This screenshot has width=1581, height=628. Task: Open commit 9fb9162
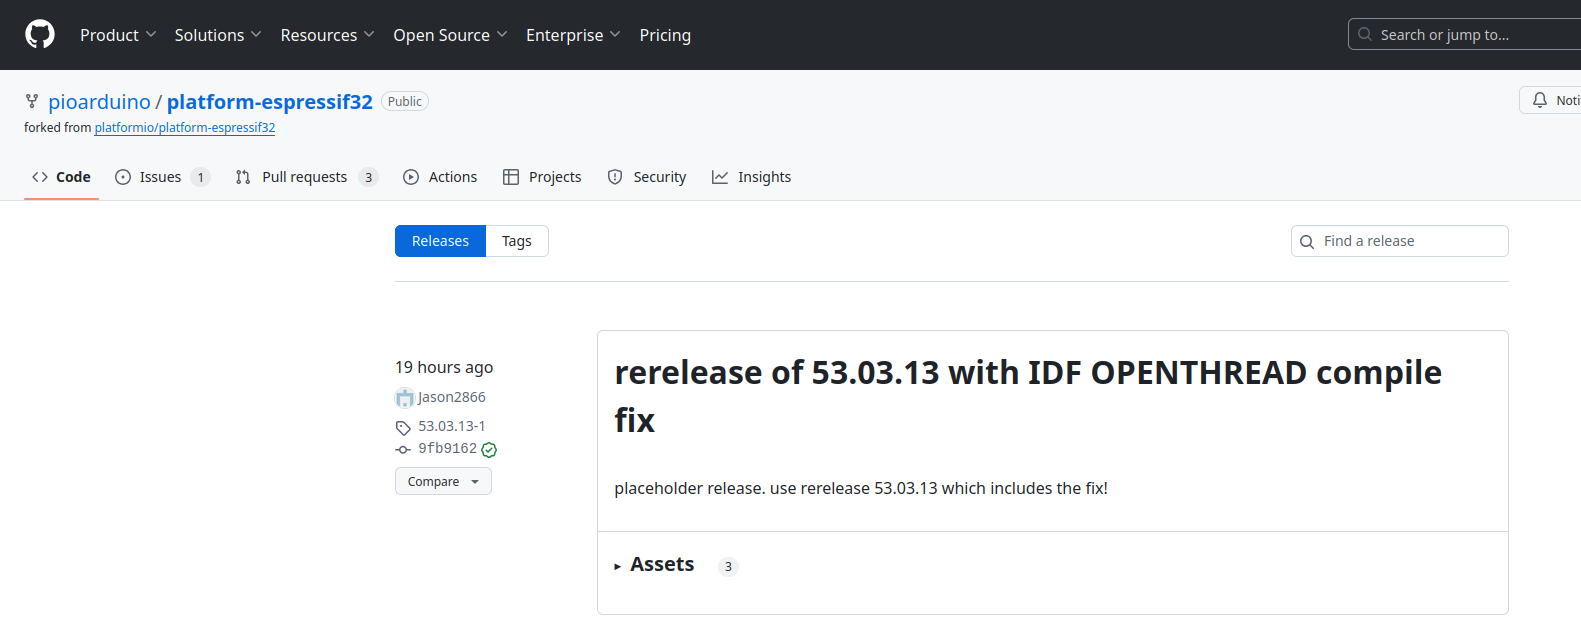pyautogui.click(x=447, y=449)
